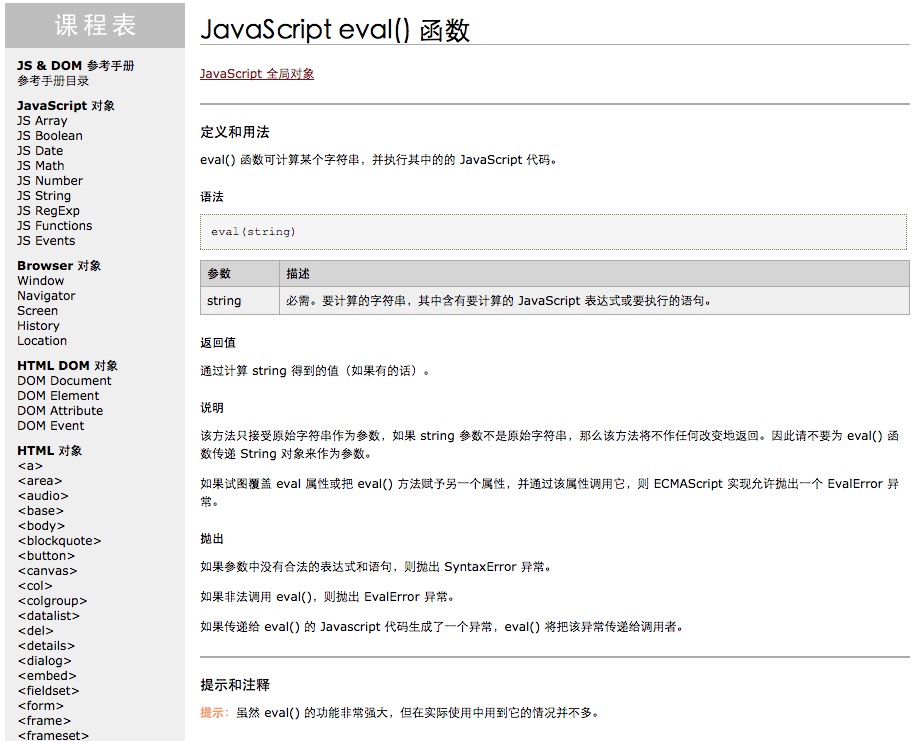
Task: Open JS Boolean reference
Action: point(50,136)
